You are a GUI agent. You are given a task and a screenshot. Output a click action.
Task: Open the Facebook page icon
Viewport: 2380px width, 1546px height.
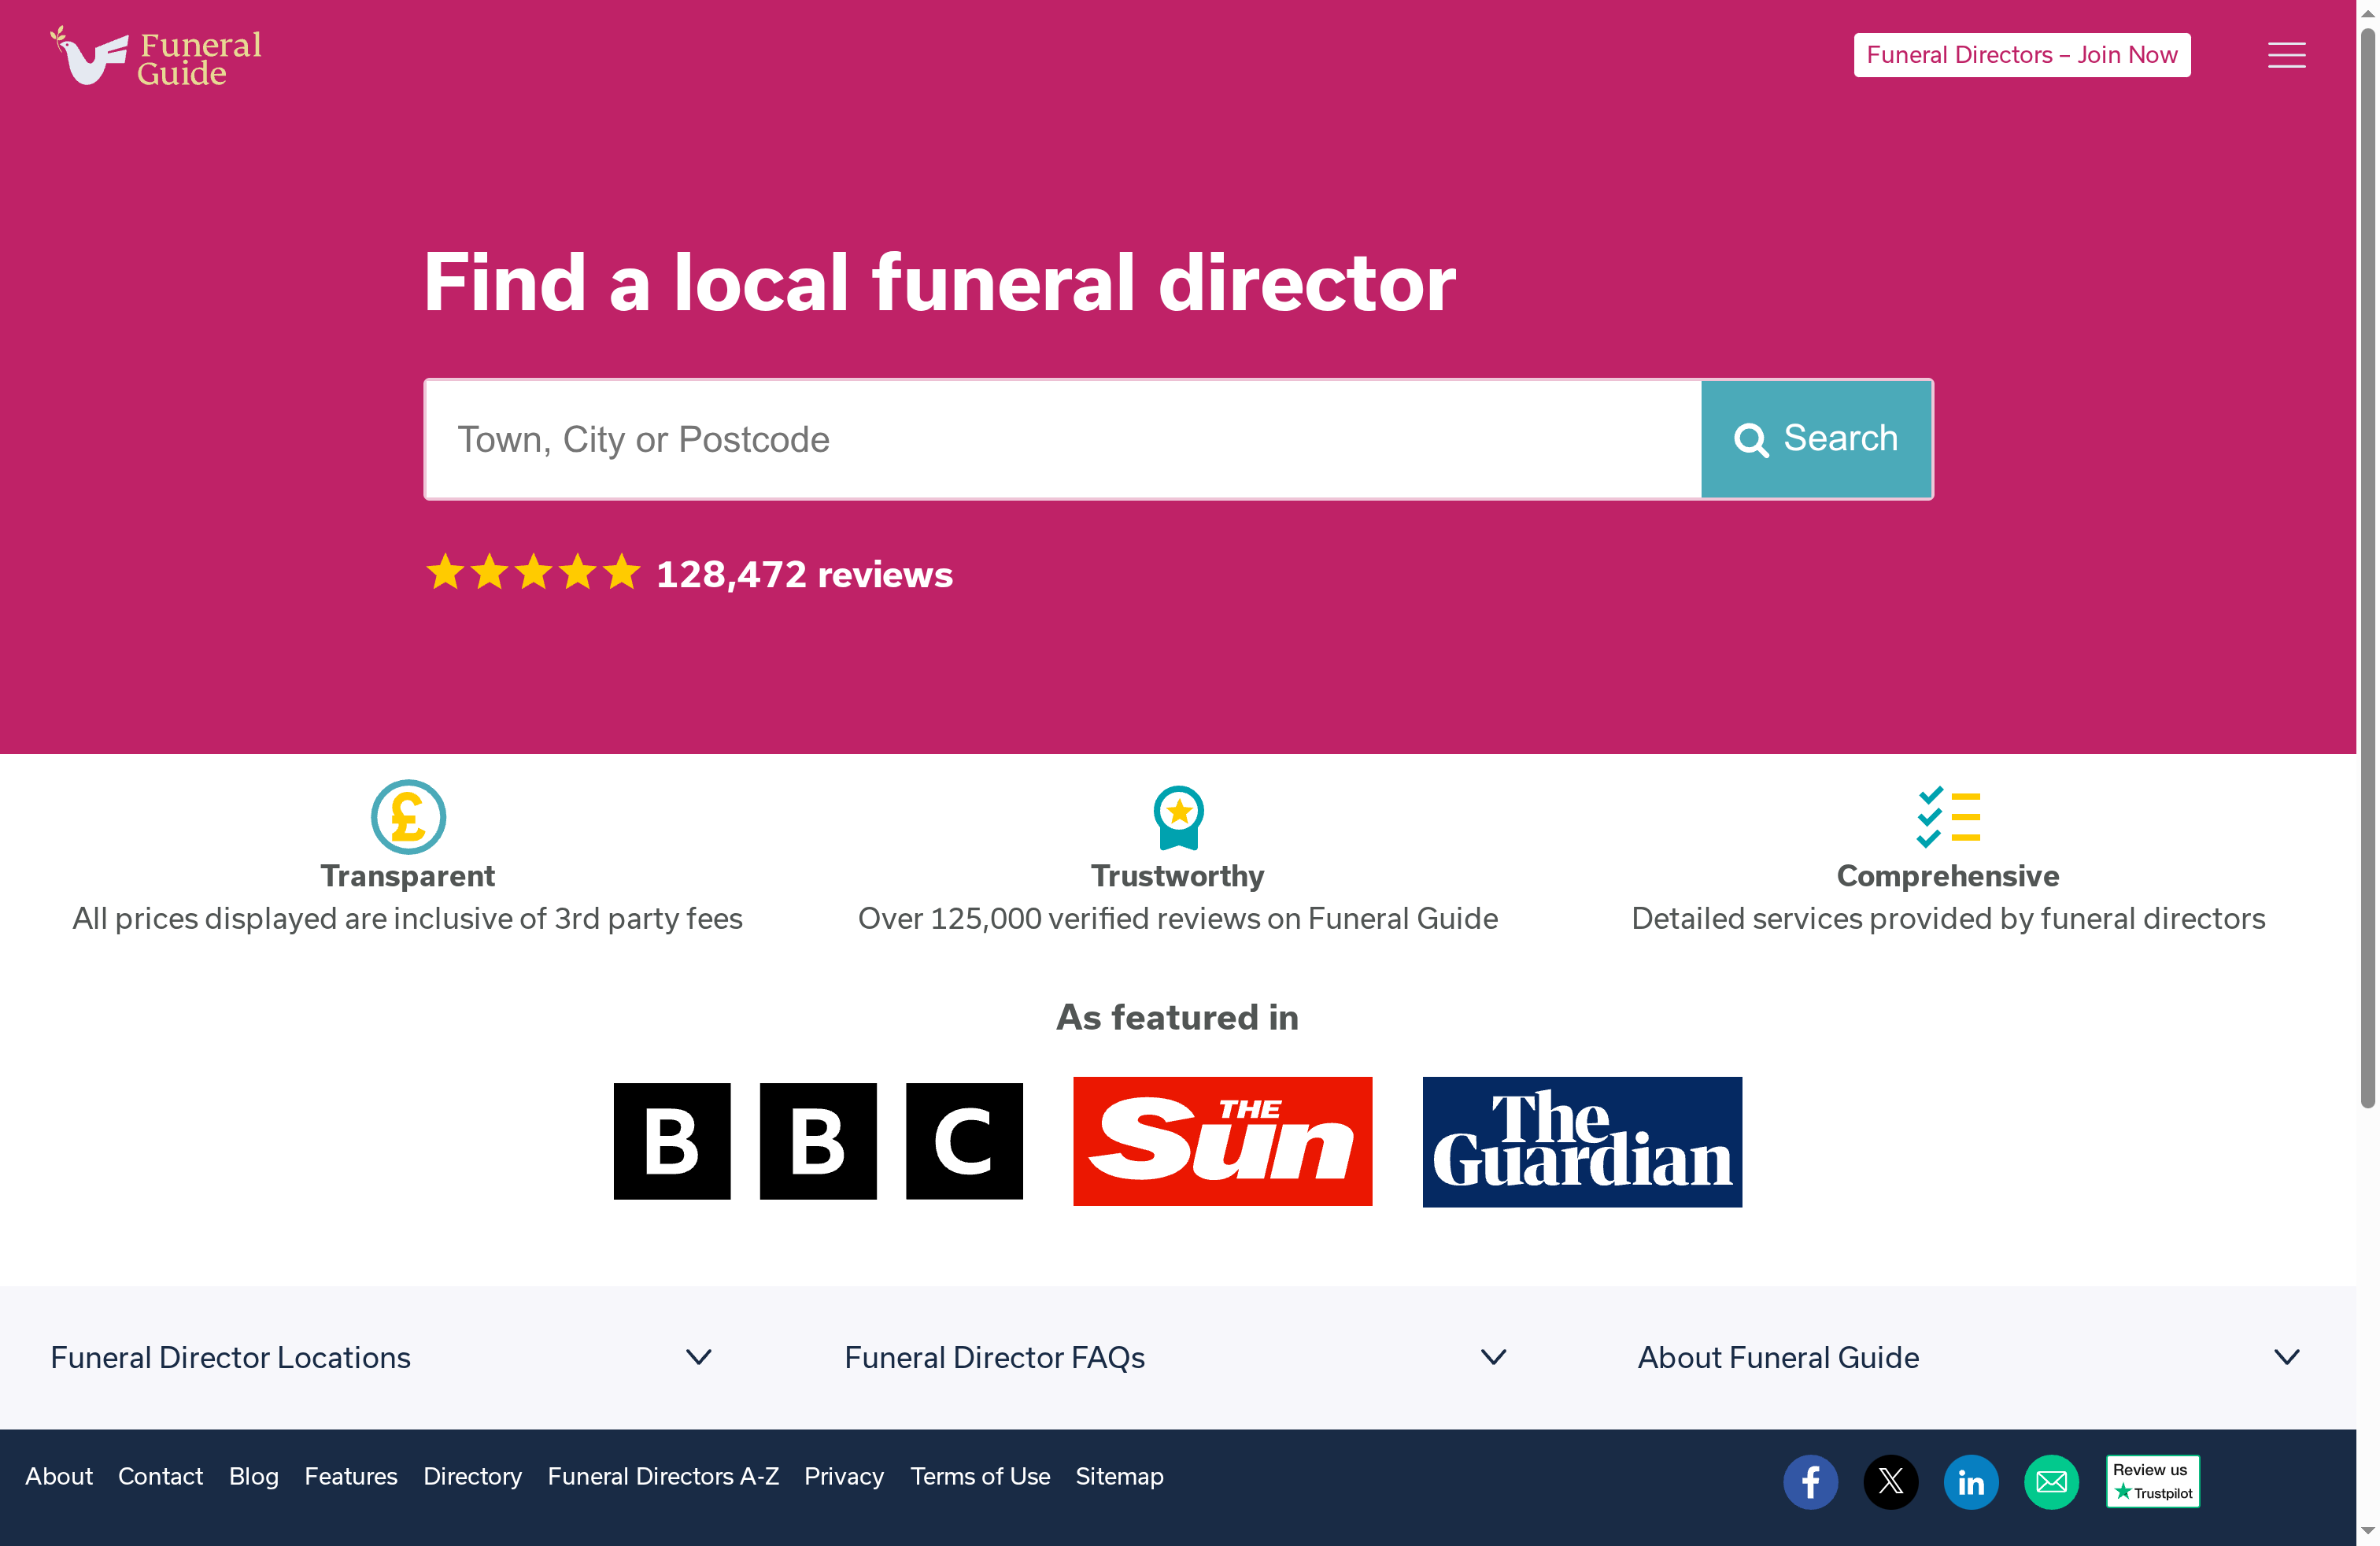point(1810,1482)
